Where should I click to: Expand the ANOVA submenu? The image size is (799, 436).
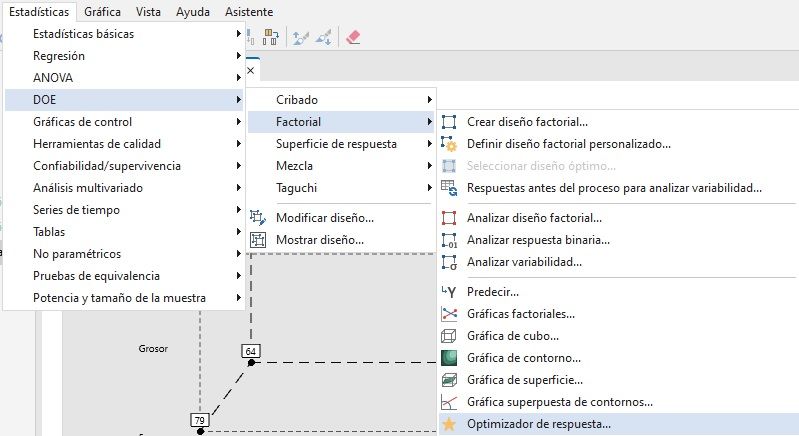[x=124, y=77]
